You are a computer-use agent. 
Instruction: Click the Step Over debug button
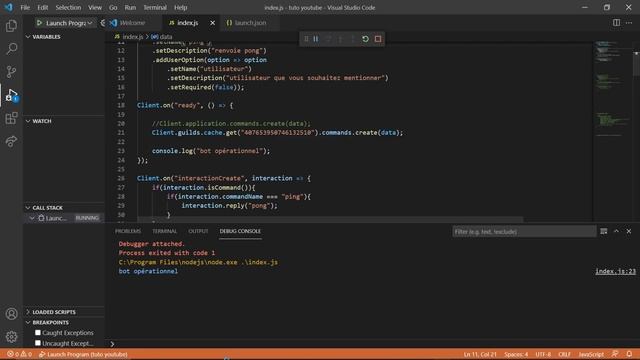point(328,39)
